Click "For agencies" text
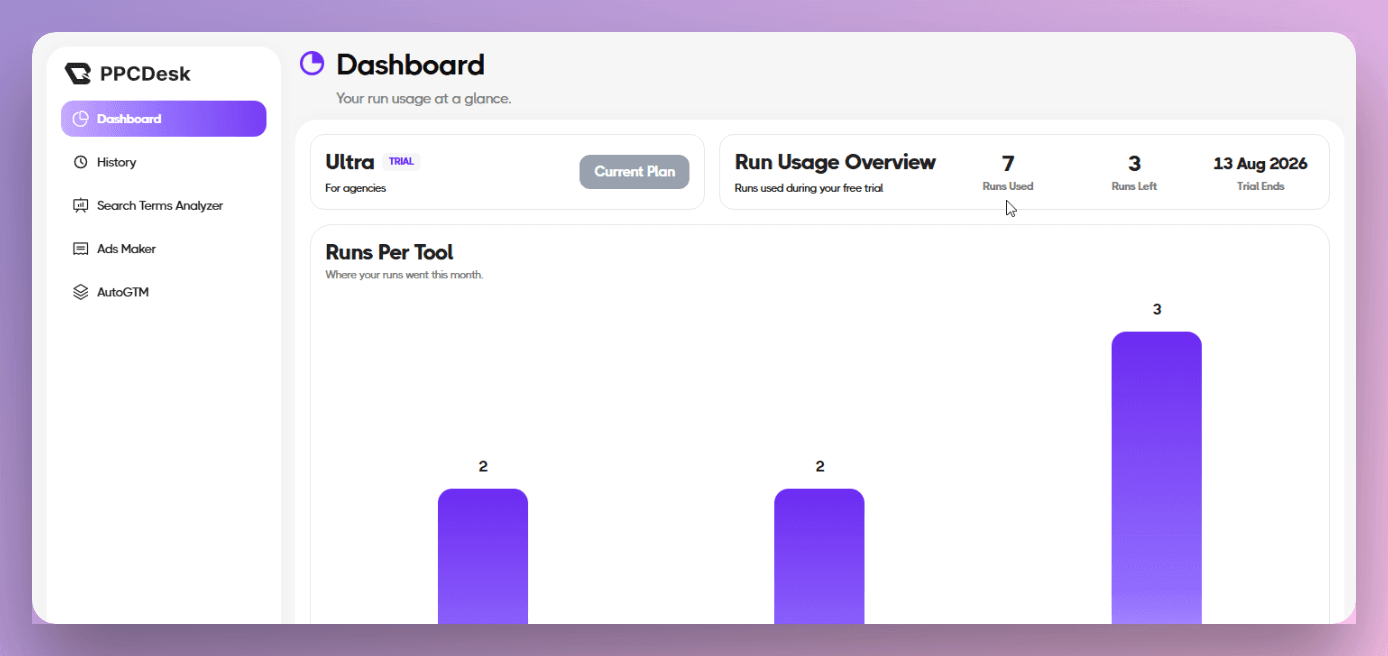 [x=355, y=188]
